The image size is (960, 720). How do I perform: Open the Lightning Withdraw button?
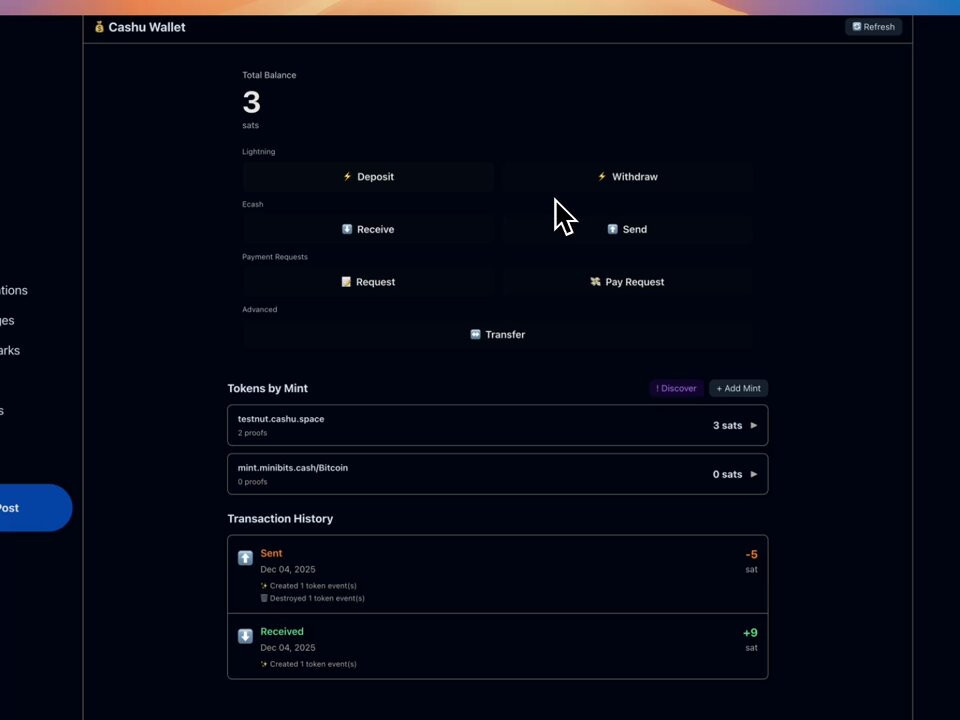coord(628,177)
